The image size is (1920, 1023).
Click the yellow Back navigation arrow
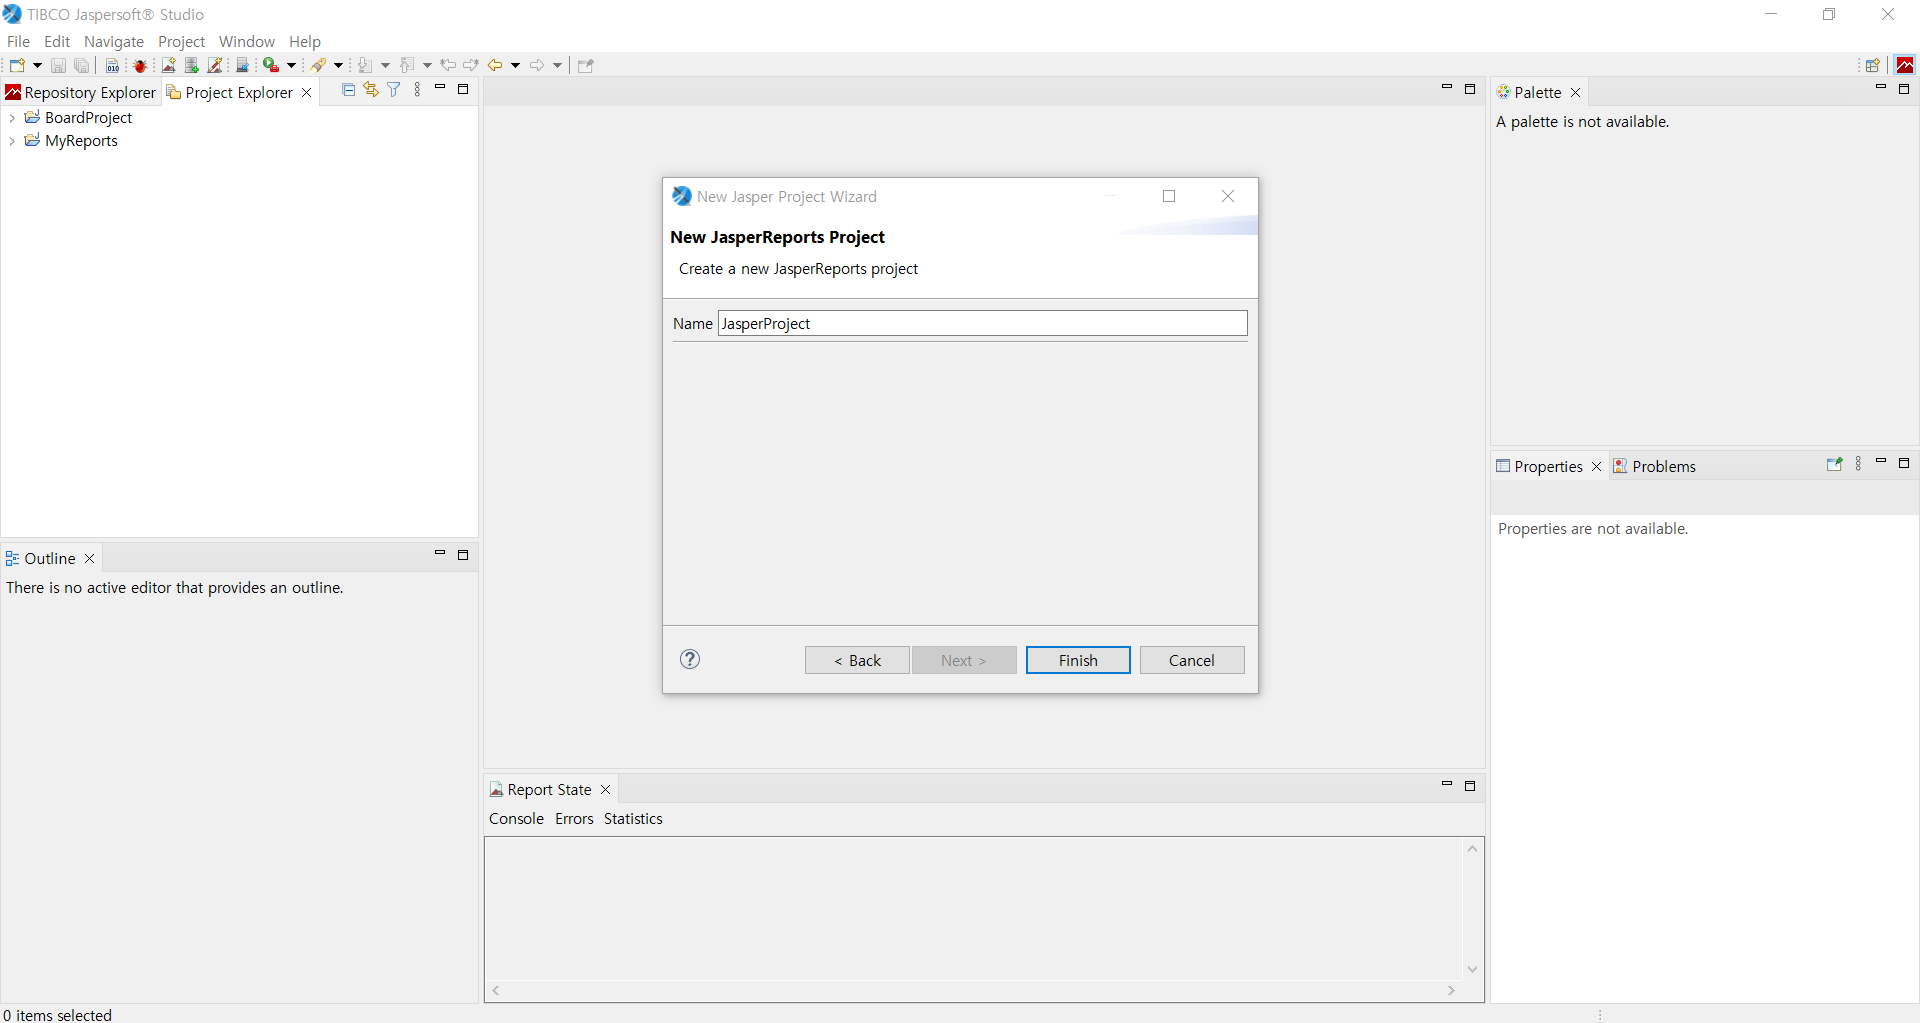coord(495,66)
